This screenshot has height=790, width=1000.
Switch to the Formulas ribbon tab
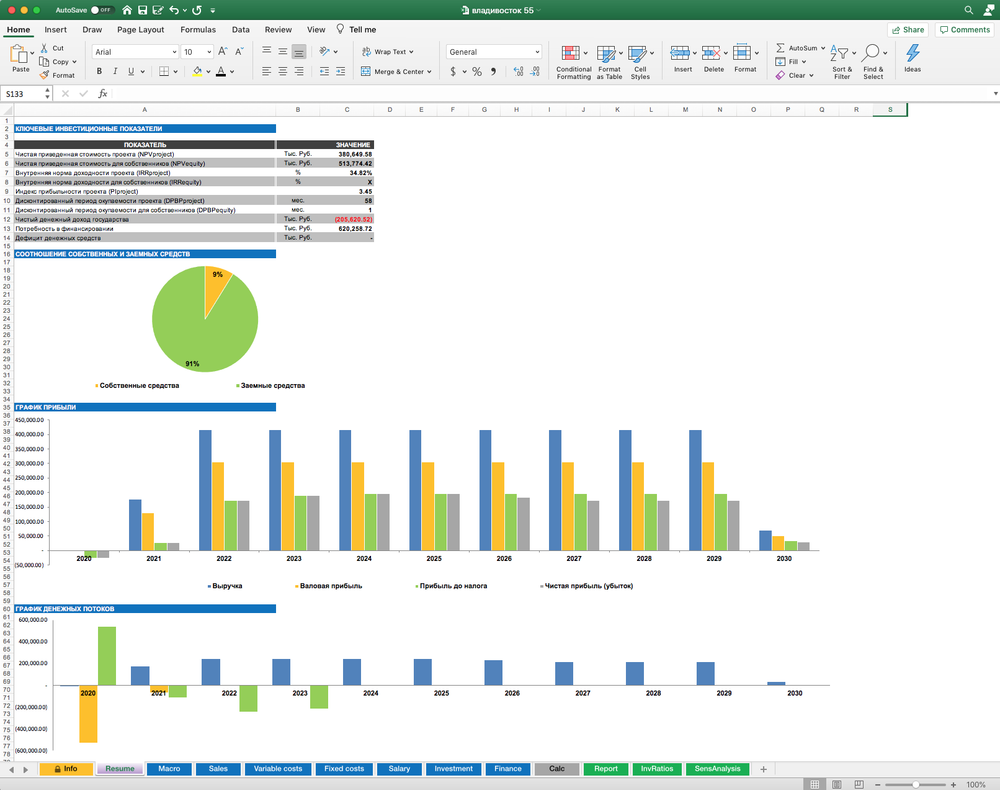tap(198, 30)
